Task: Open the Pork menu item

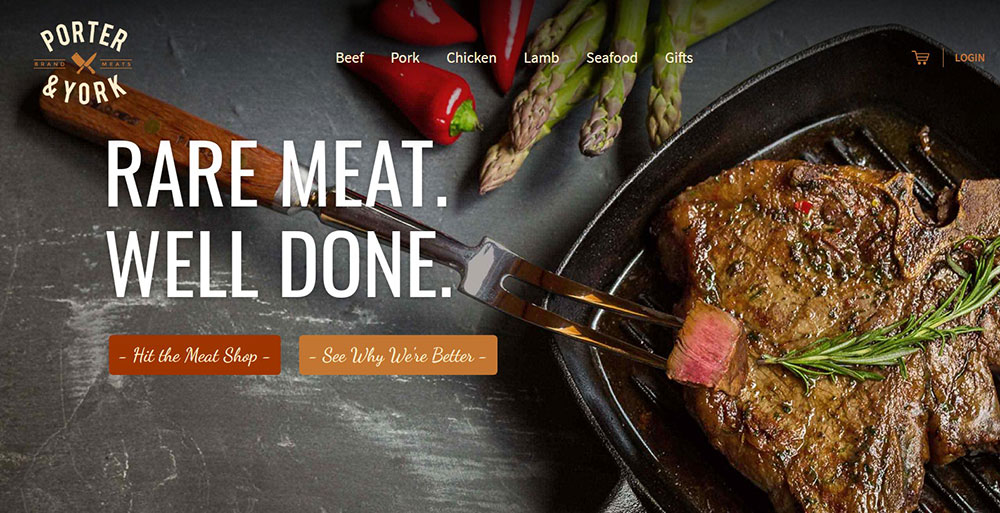Action: pyautogui.click(x=405, y=58)
